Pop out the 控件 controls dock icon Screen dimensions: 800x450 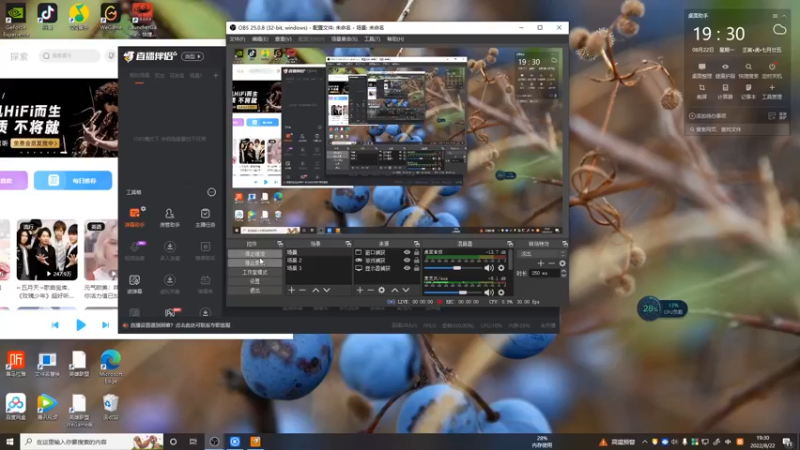280,244
